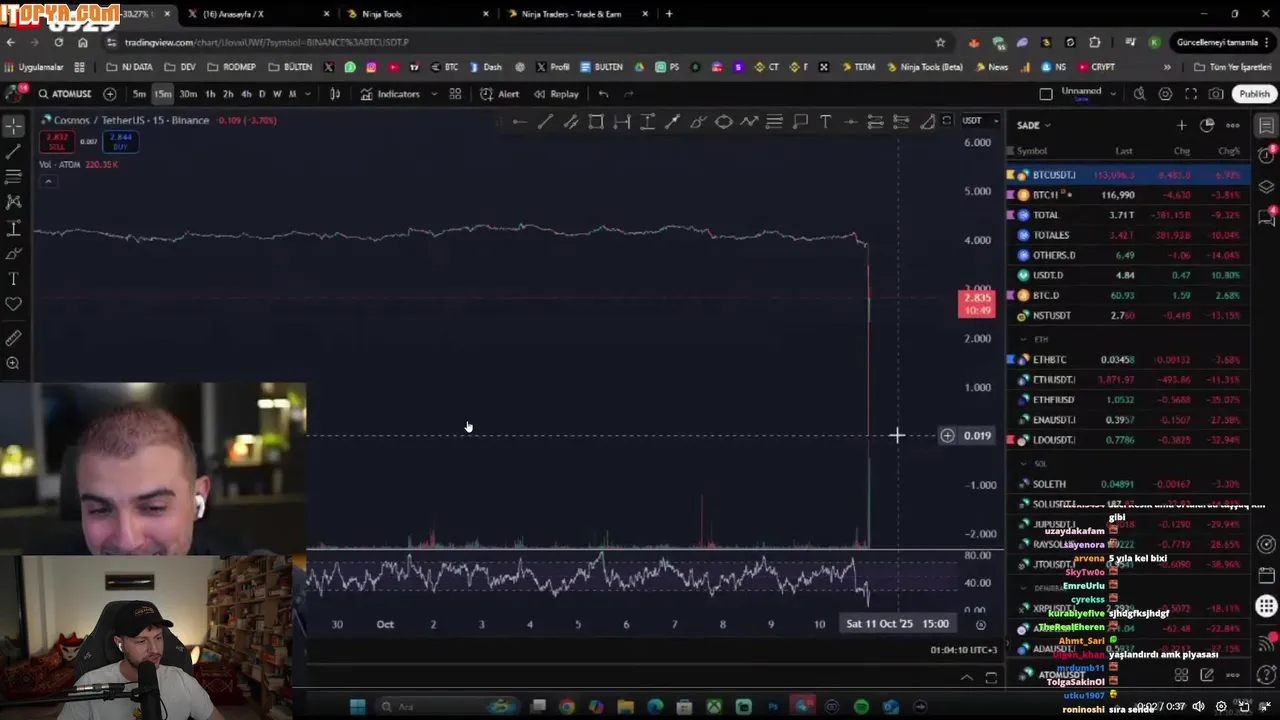Switch to the Anasayfa / X browser tab
This screenshot has width=1280, height=720.
click(x=255, y=14)
